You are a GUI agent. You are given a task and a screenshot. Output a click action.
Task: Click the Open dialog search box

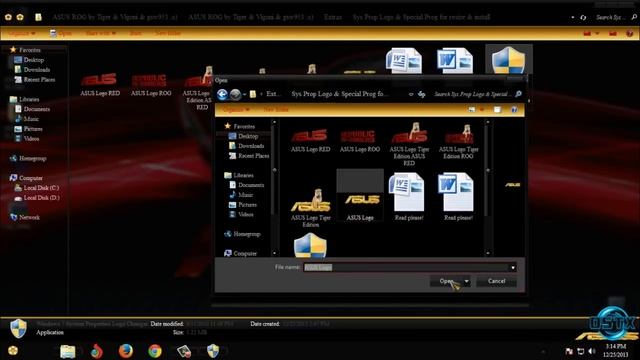[472, 94]
